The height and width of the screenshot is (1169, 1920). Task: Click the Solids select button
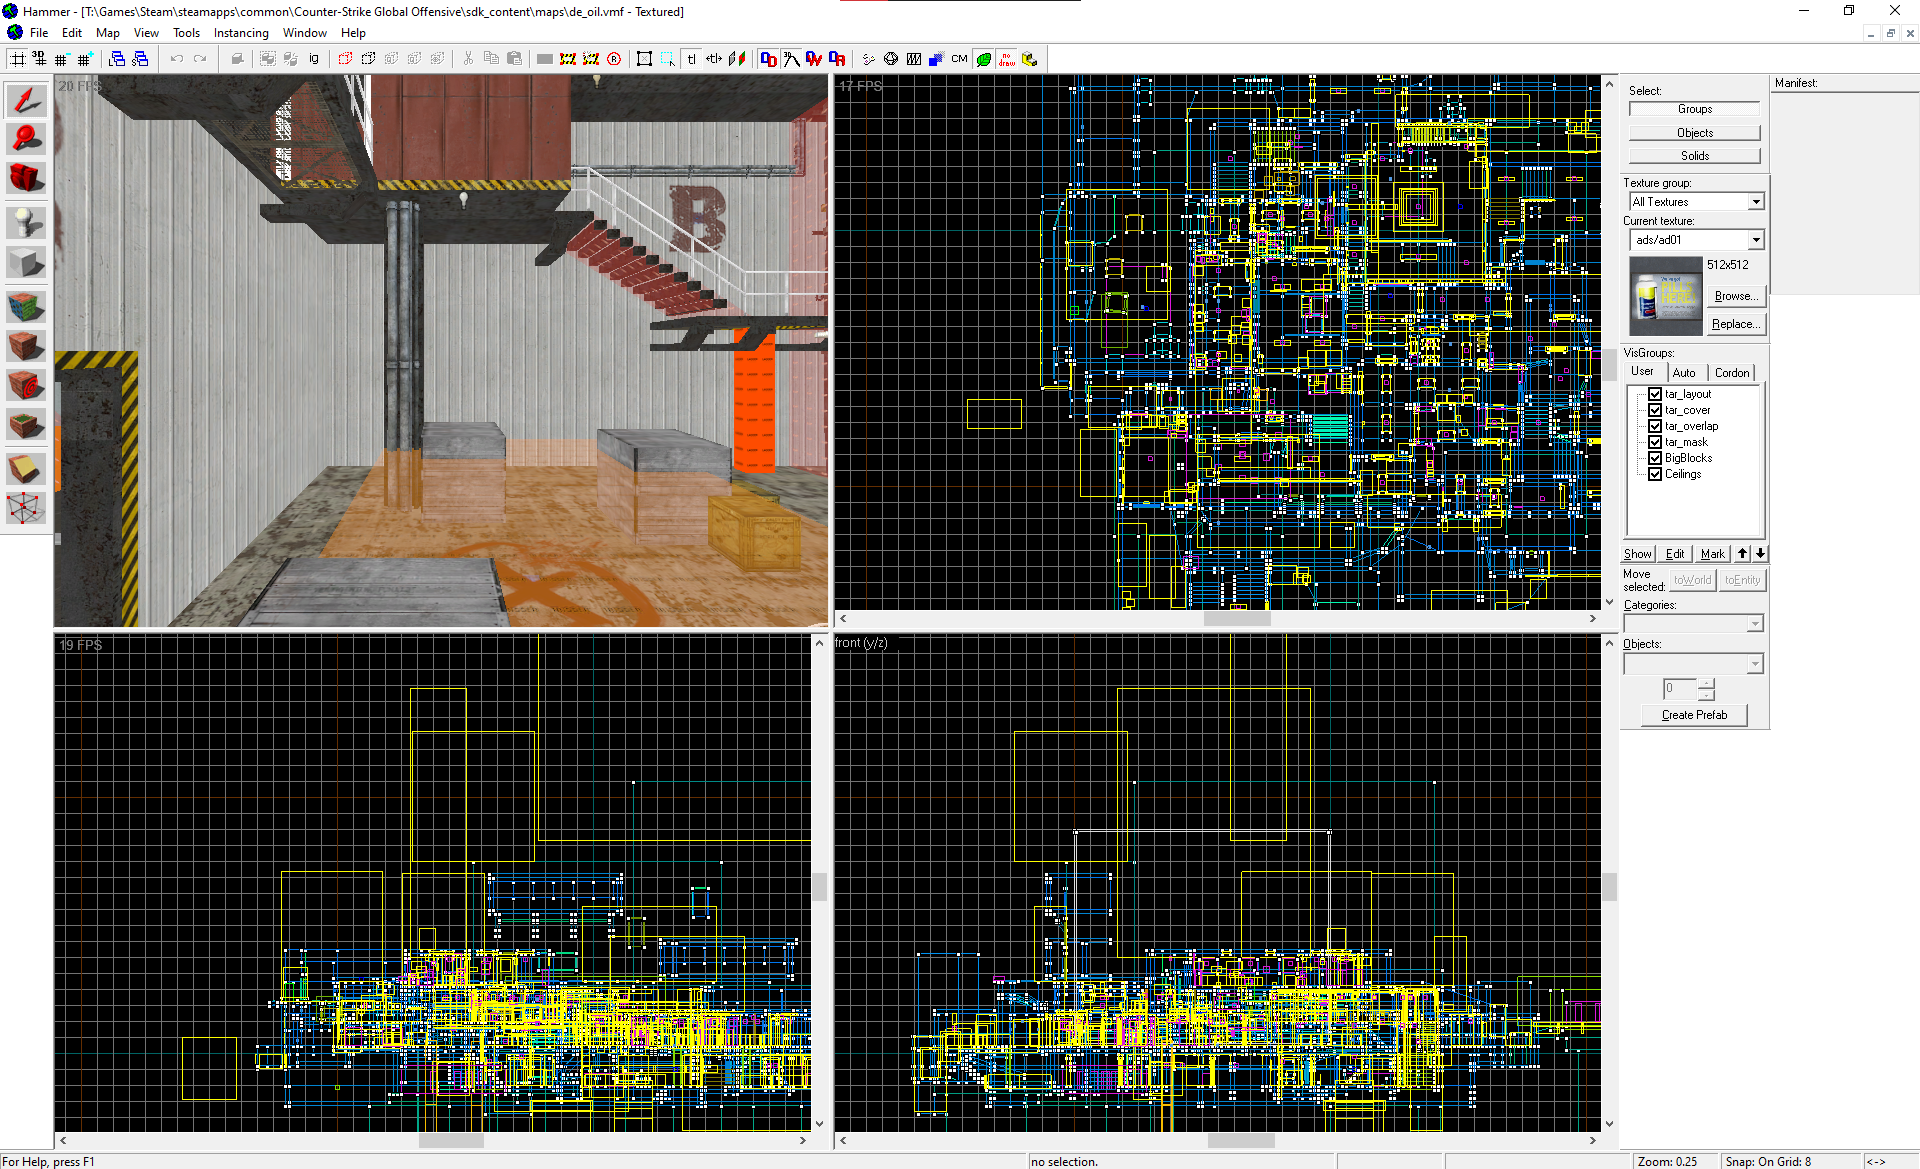1694,156
